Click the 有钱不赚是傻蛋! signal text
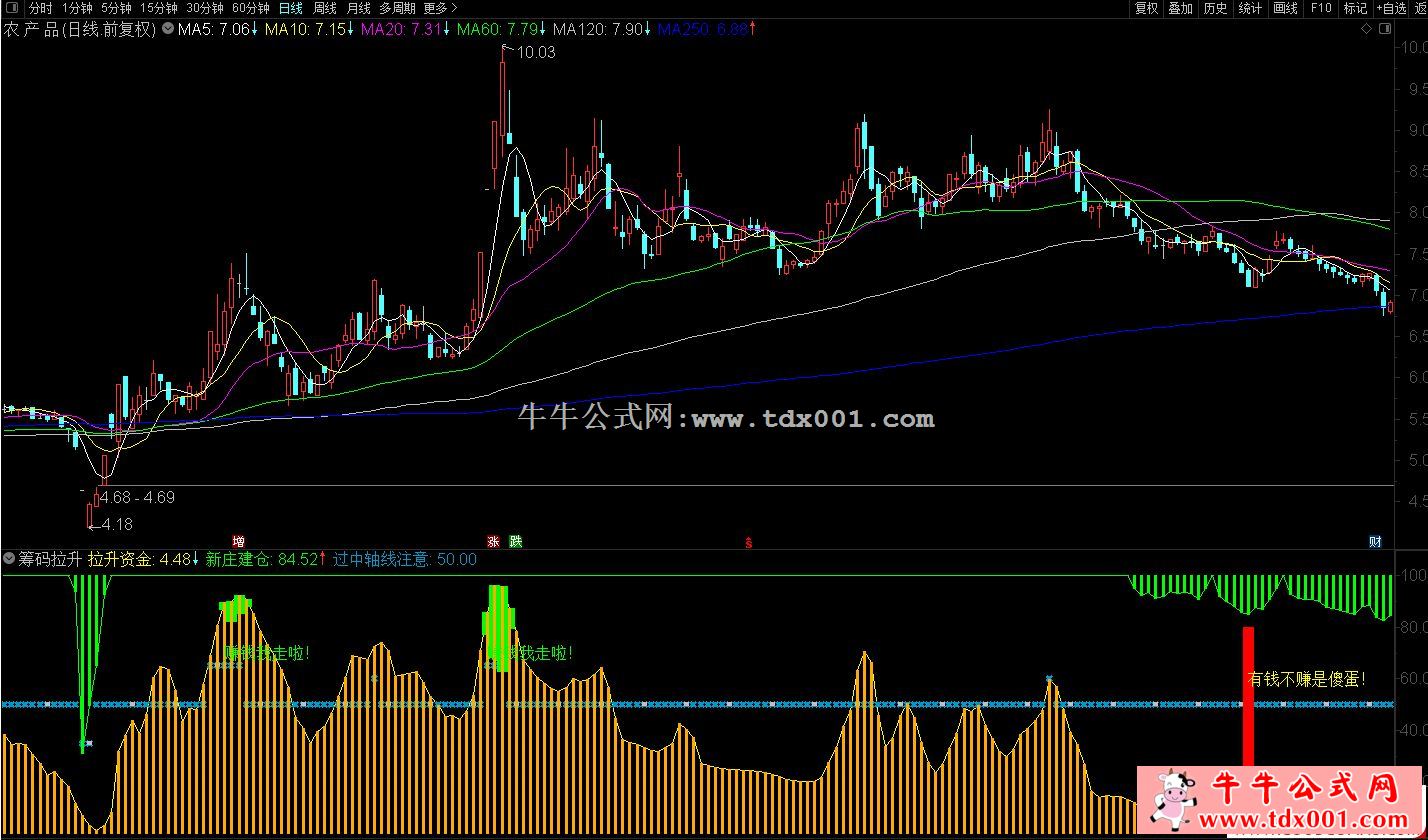This screenshot has height=840, width=1428. click(x=1306, y=679)
